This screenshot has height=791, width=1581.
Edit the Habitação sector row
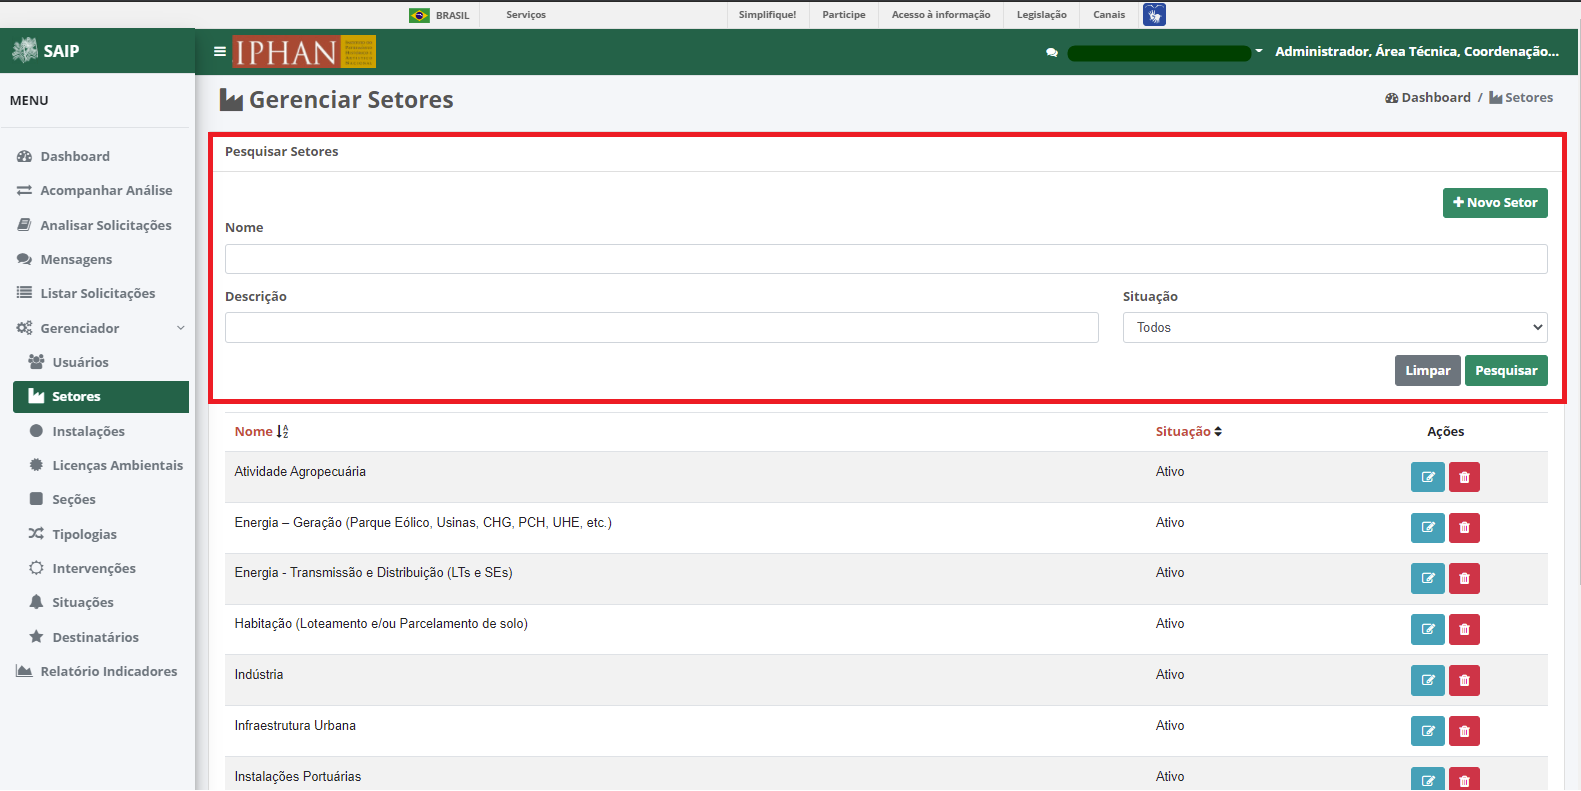1428,629
